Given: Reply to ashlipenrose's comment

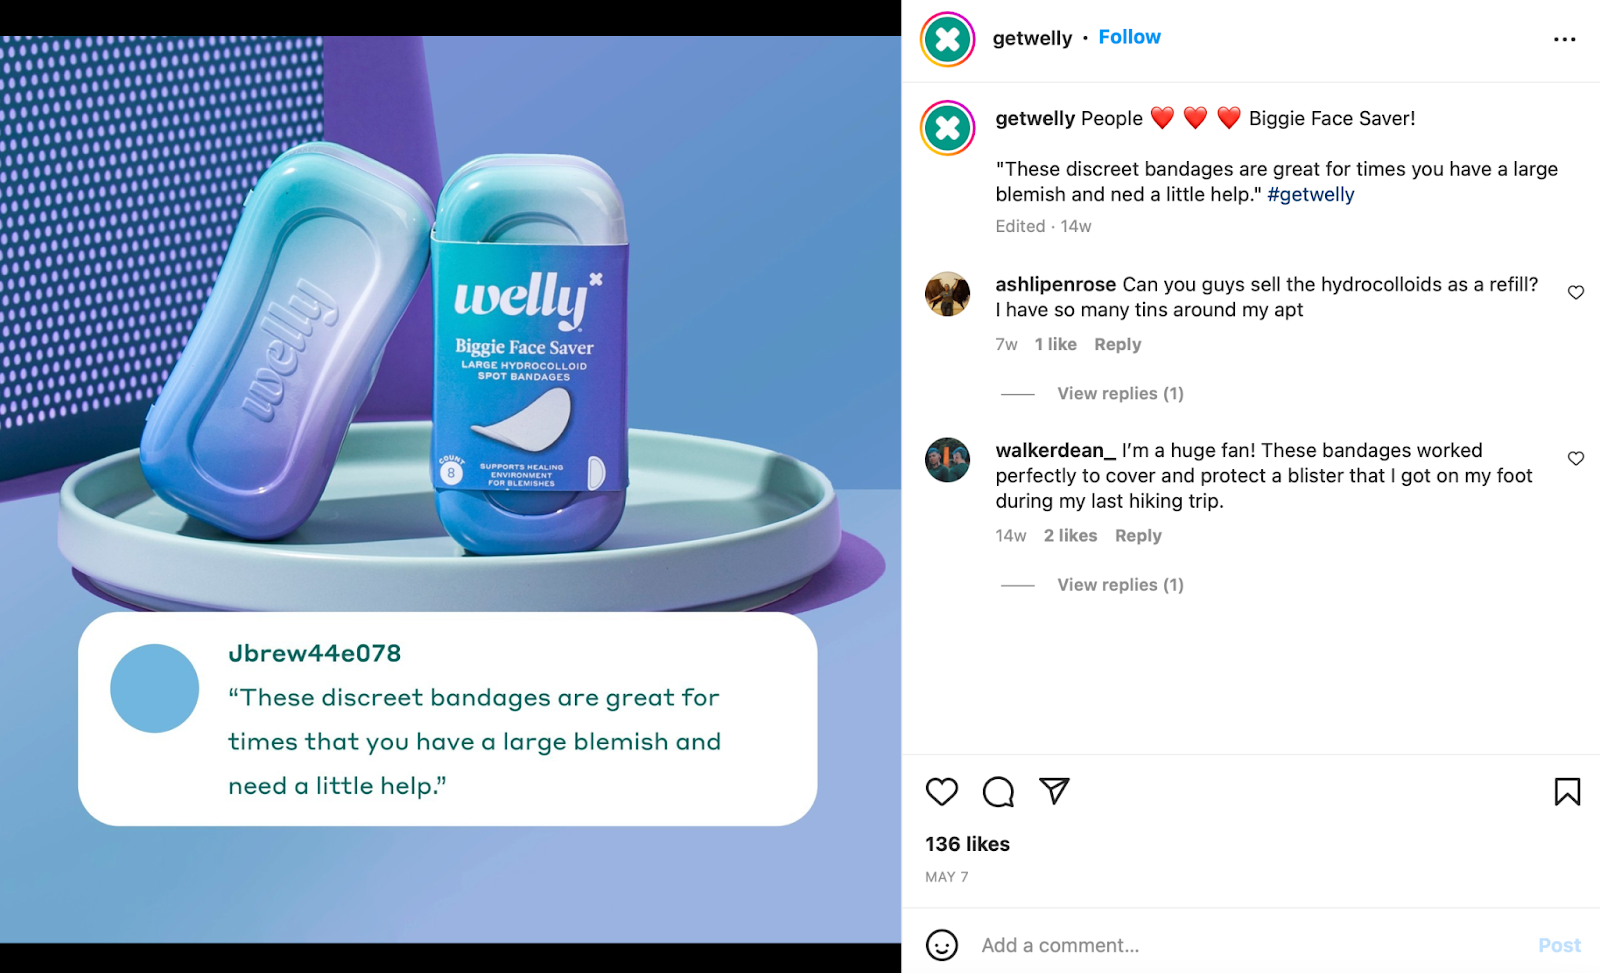Looking at the screenshot, I should (x=1117, y=344).
